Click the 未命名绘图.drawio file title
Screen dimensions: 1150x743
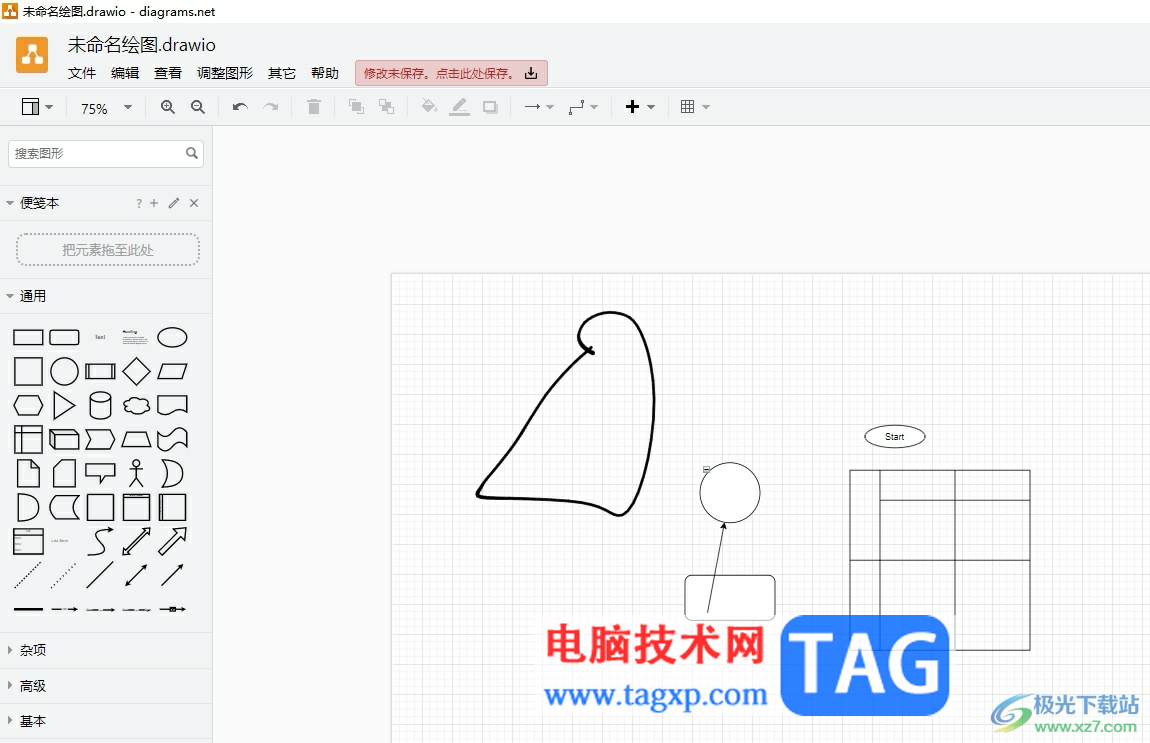pos(142,45)
